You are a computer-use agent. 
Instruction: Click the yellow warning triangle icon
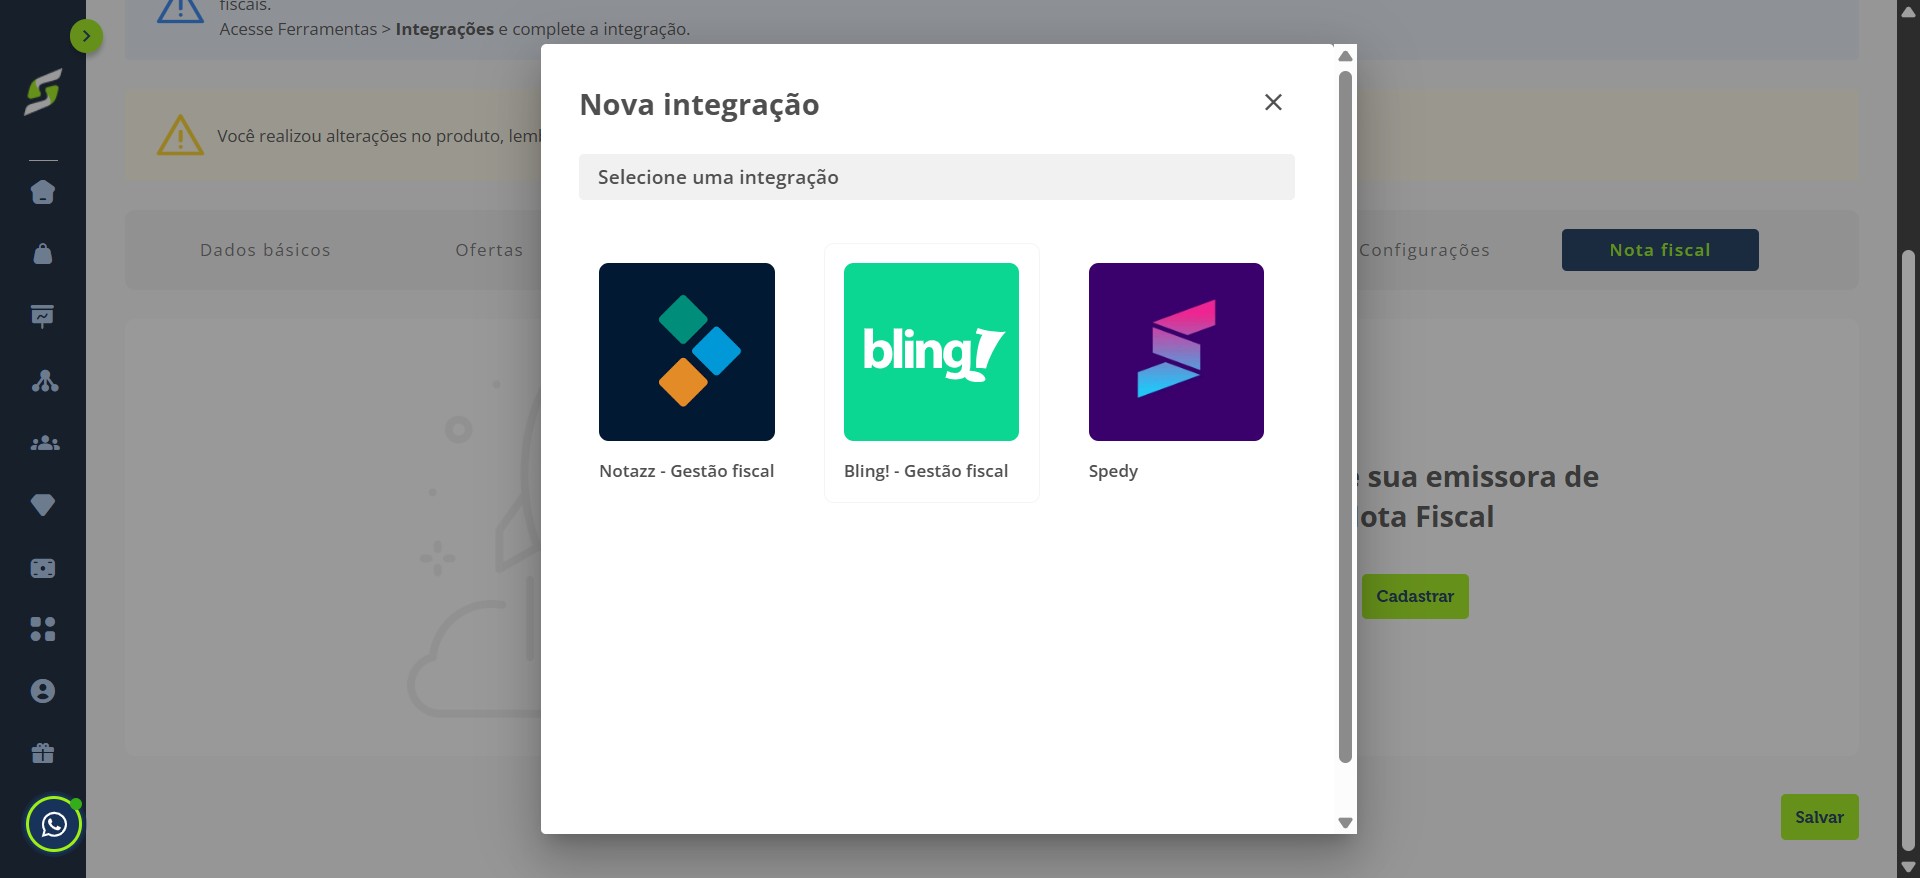point(180,135)
